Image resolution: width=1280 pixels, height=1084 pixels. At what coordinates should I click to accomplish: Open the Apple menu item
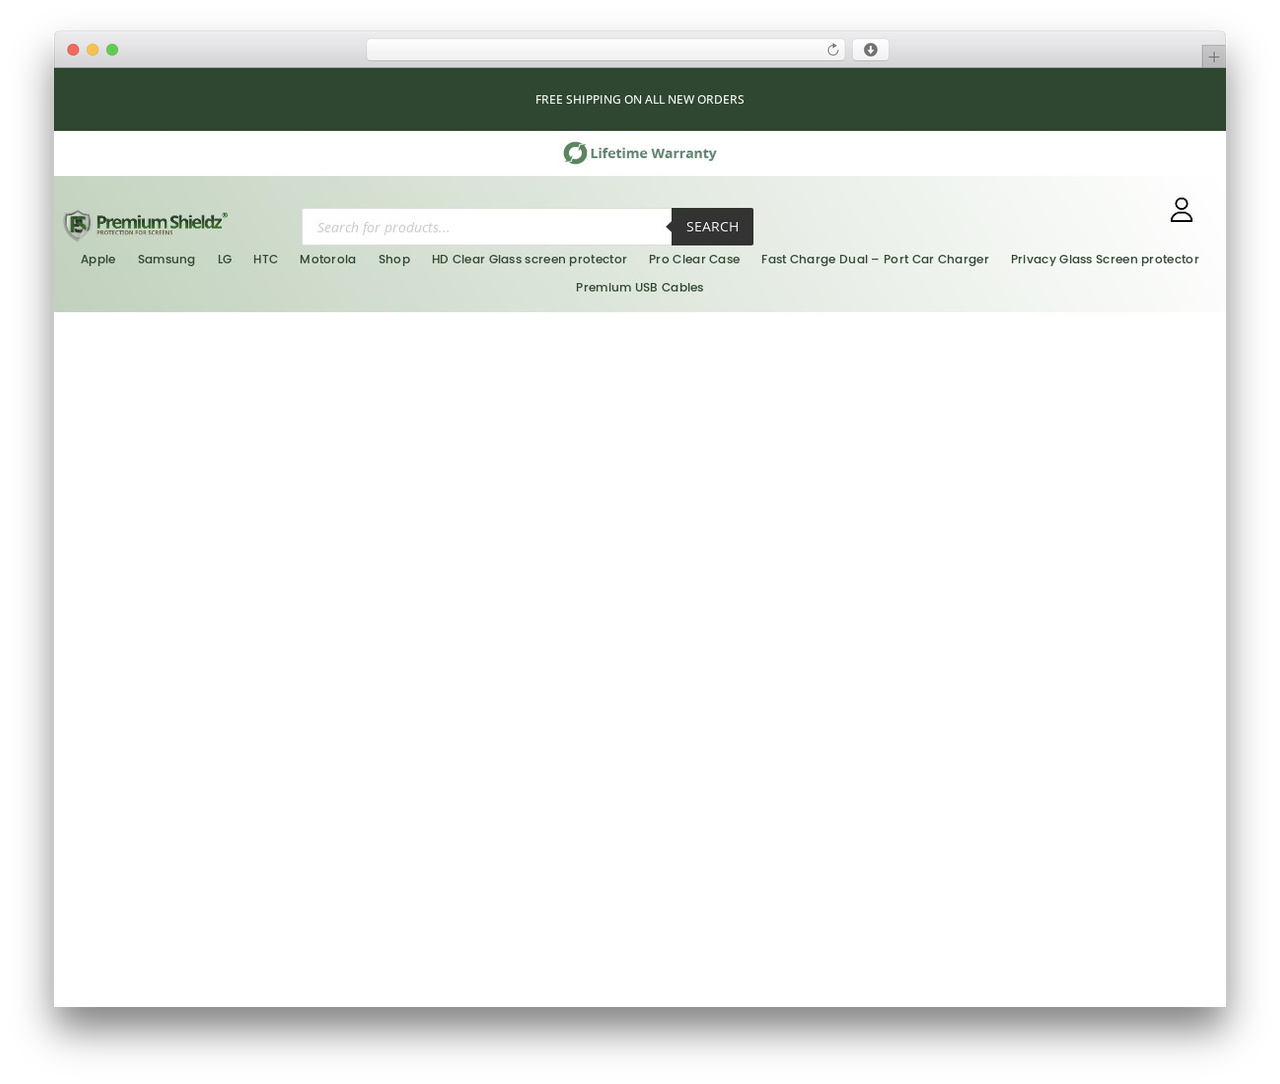(x=98, y=259)
